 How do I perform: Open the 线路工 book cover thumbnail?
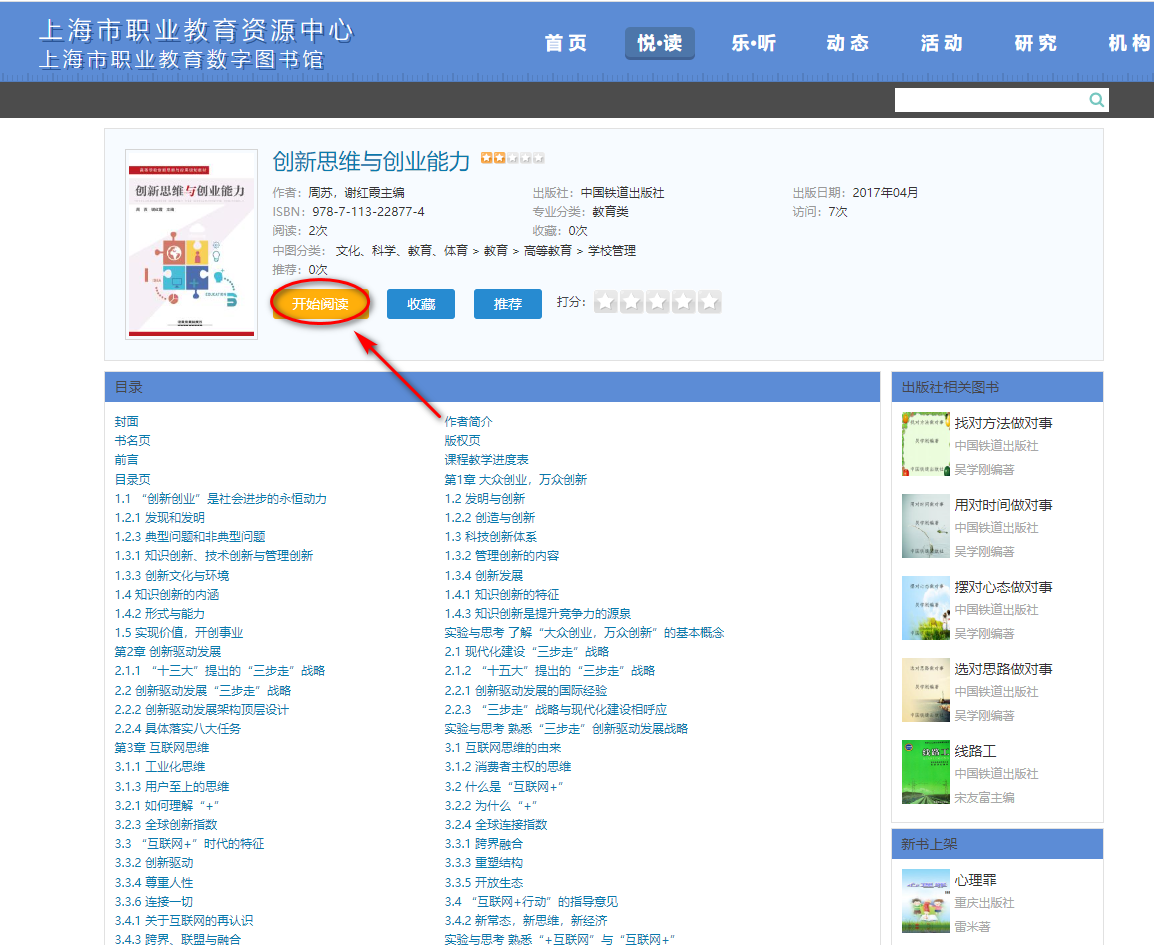[925, 773]
